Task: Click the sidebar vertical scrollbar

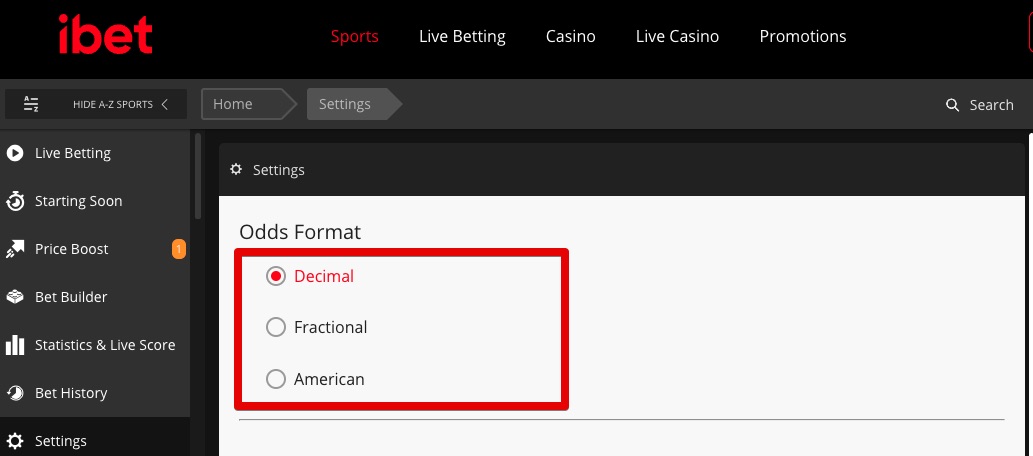Action: [x=198, y=177]
